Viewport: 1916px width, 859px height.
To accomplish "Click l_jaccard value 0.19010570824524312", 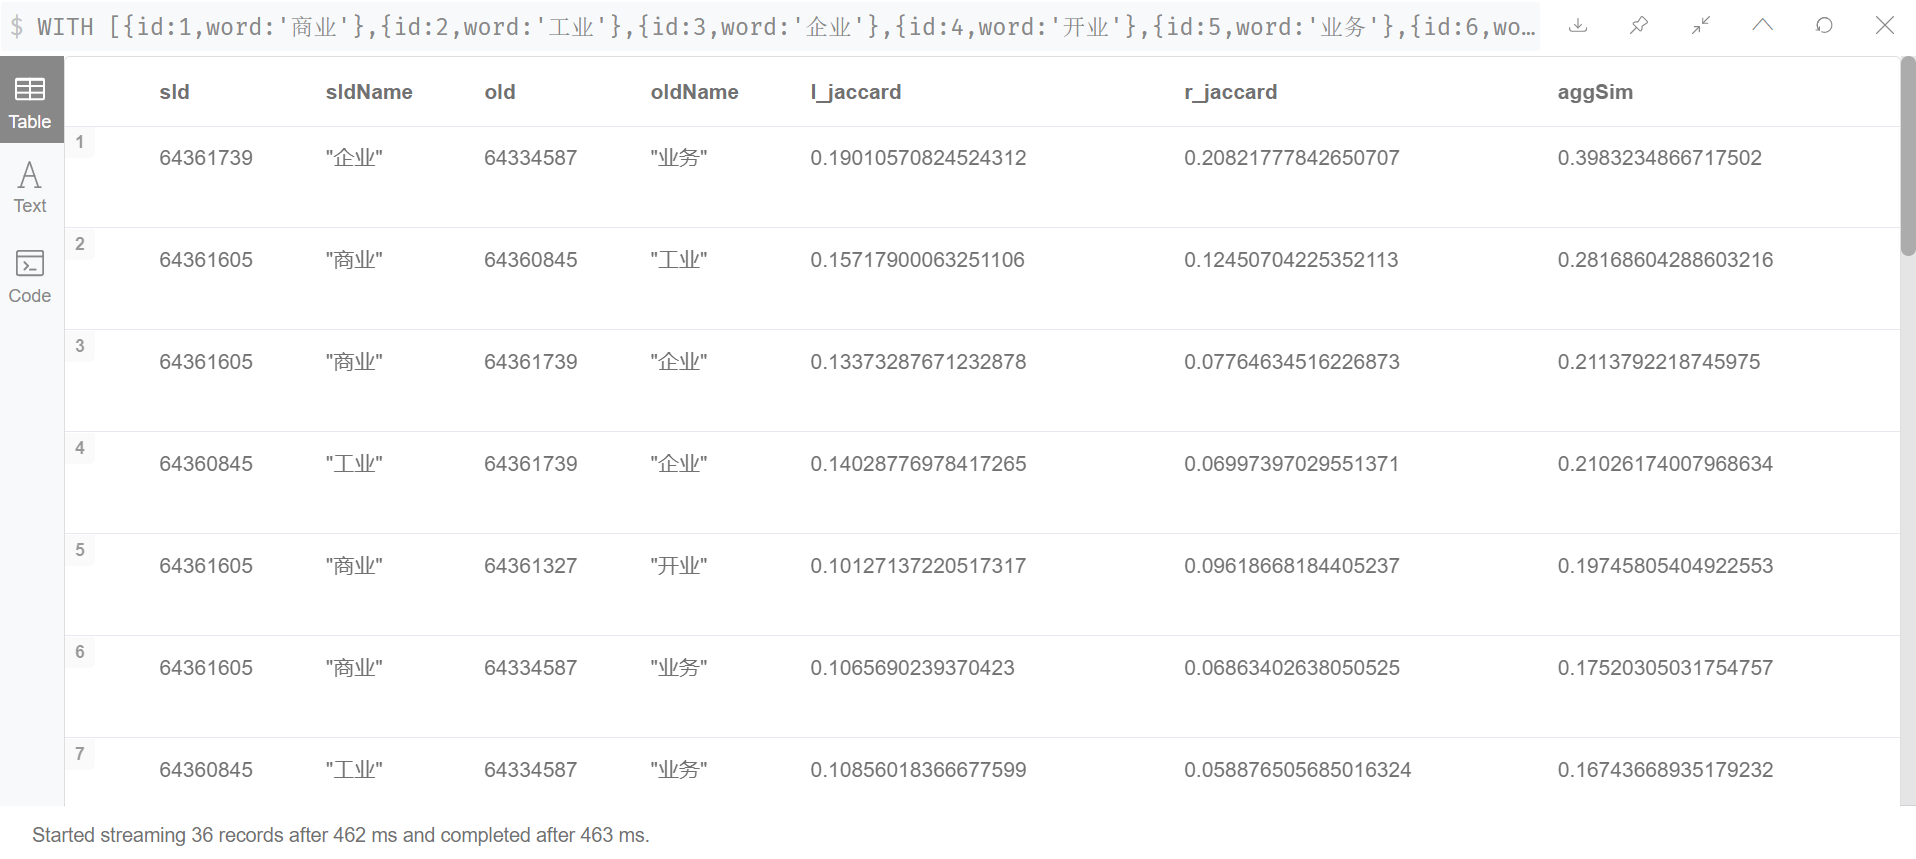I will pyautogui.click(x=918, y=158).
